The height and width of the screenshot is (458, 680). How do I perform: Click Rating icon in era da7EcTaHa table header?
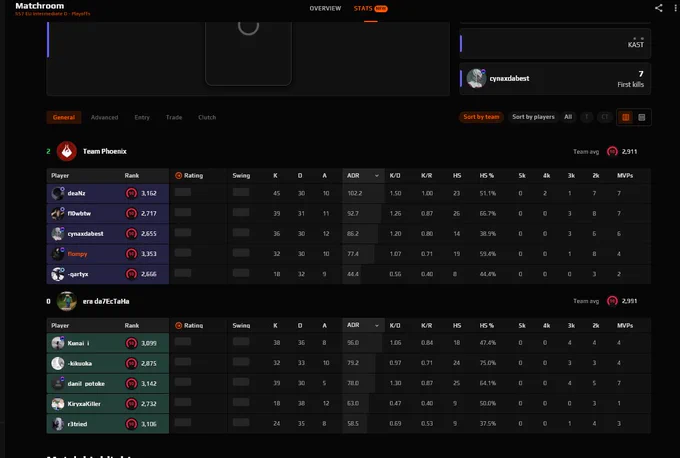tap(178, 325)
